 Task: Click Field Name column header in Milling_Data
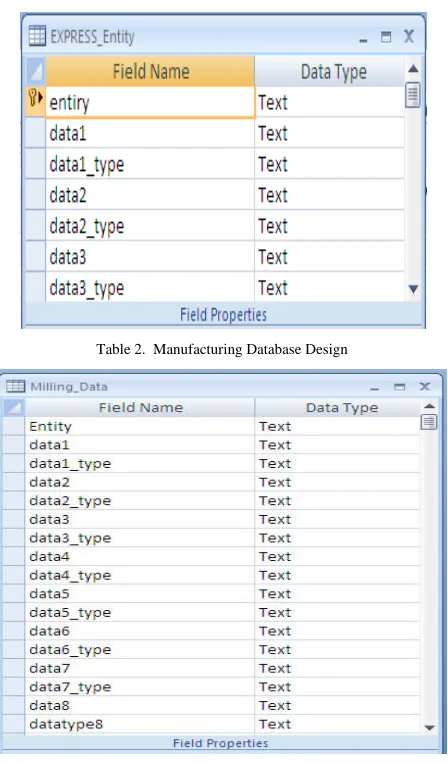(139, 407)
